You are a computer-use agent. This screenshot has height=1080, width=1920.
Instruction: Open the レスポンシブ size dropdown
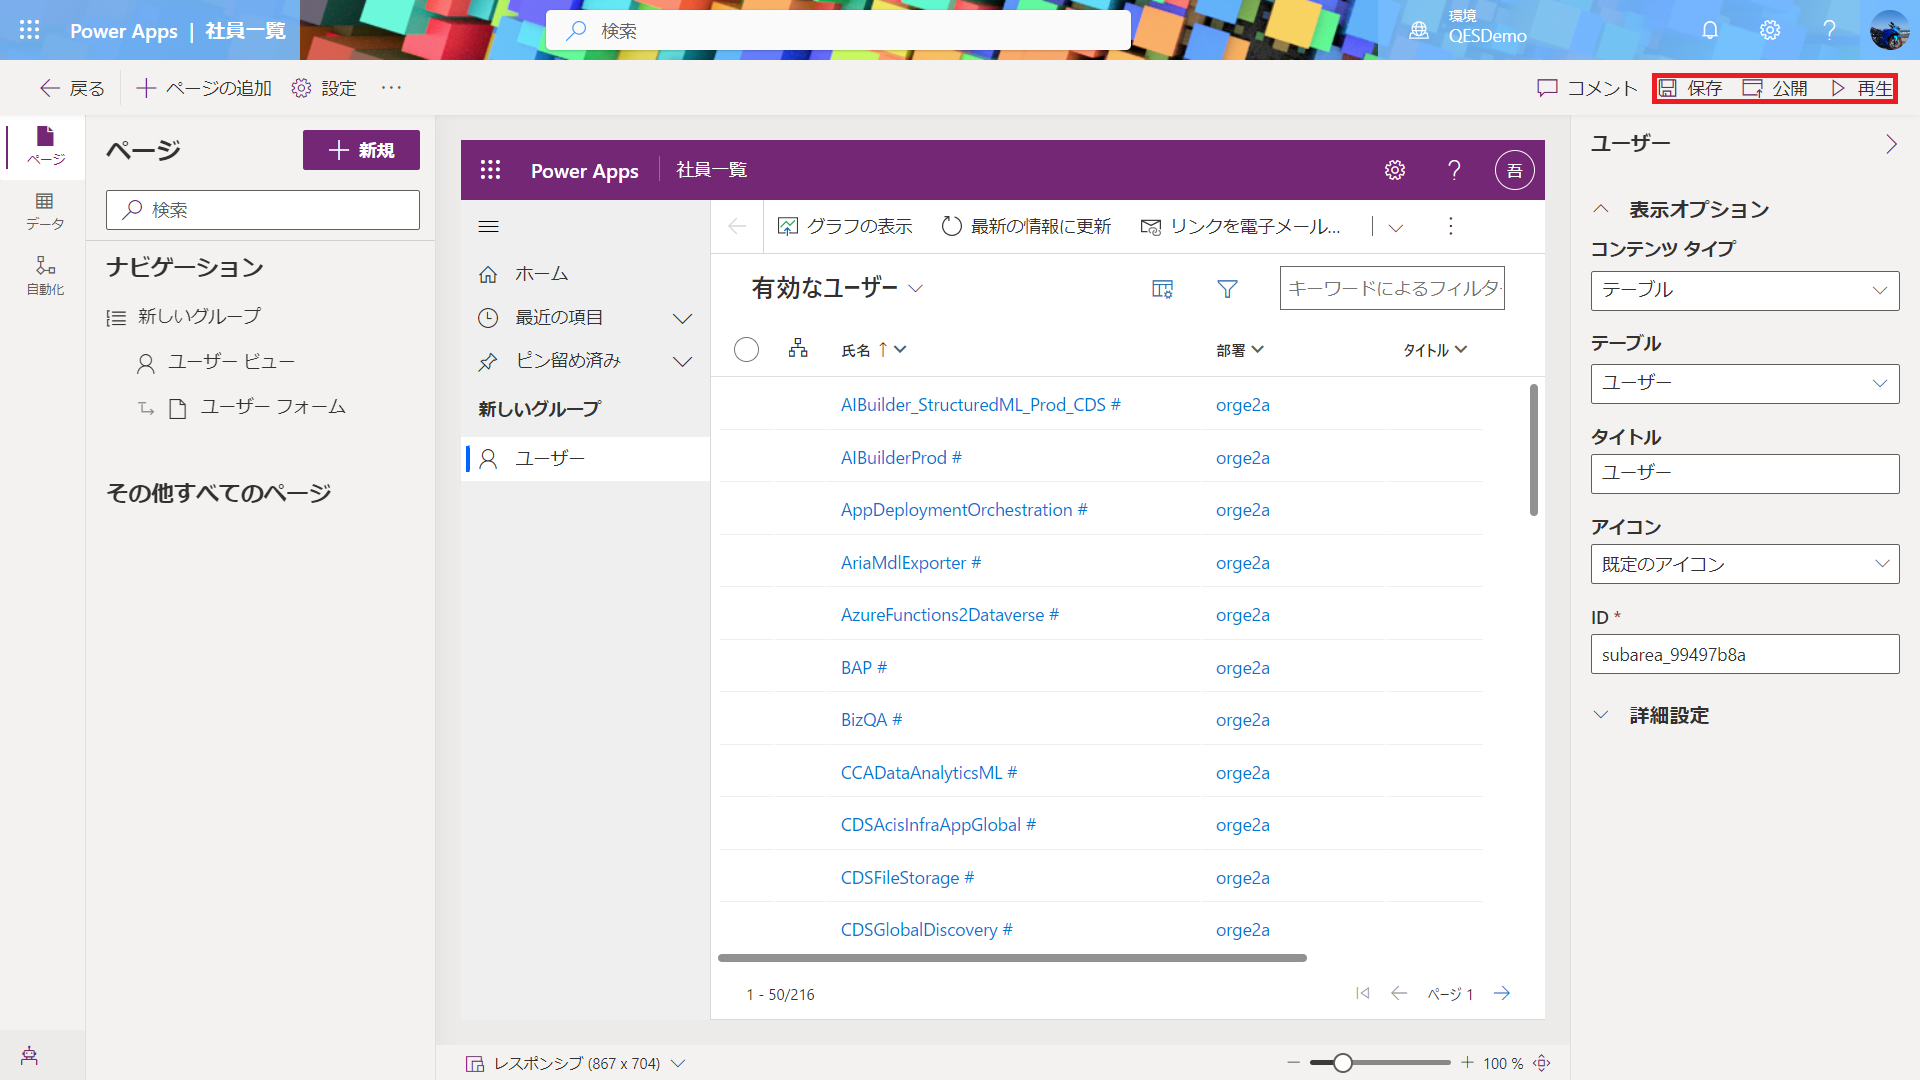point(575,1063)
